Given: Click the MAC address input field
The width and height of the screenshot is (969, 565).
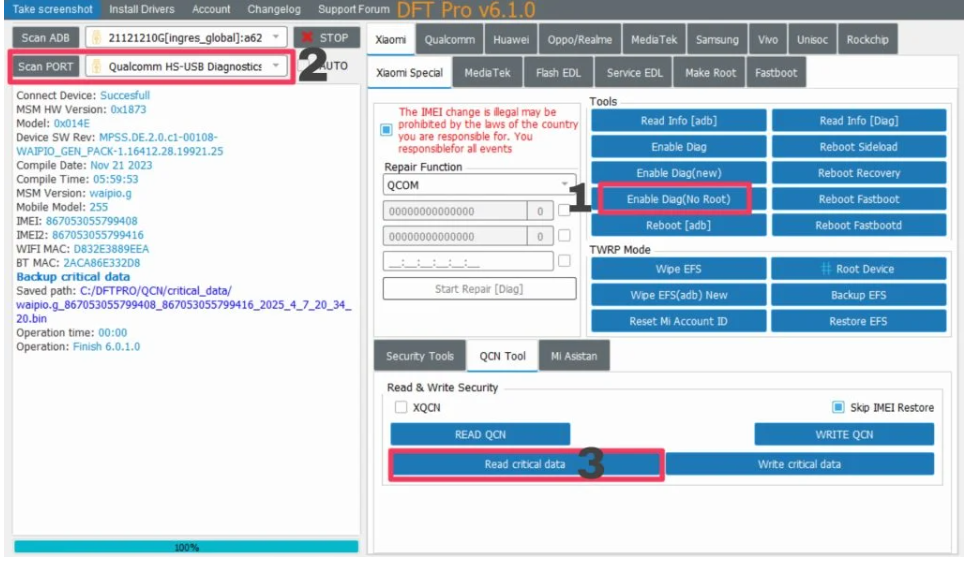Looking at the screenshot, I should [x=468, y=261].
